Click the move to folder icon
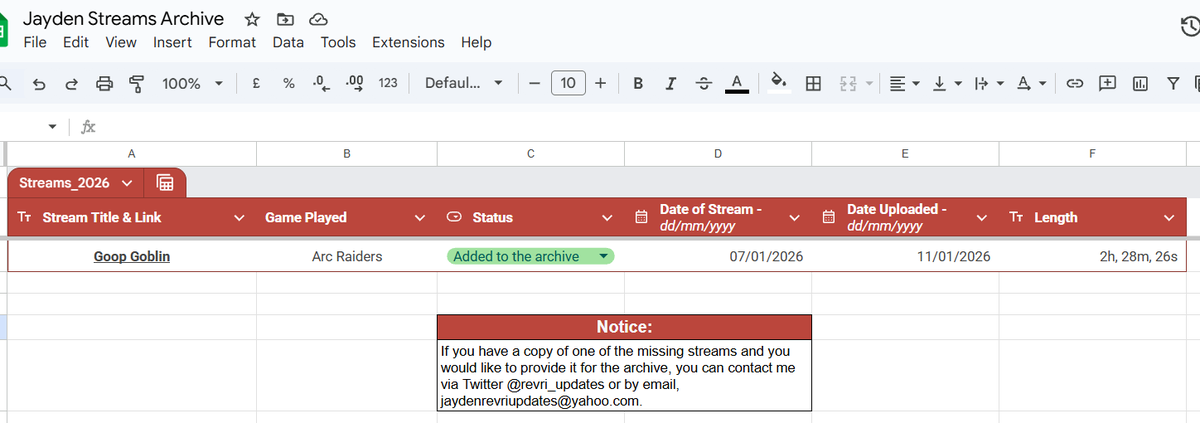 click(285, 19)
